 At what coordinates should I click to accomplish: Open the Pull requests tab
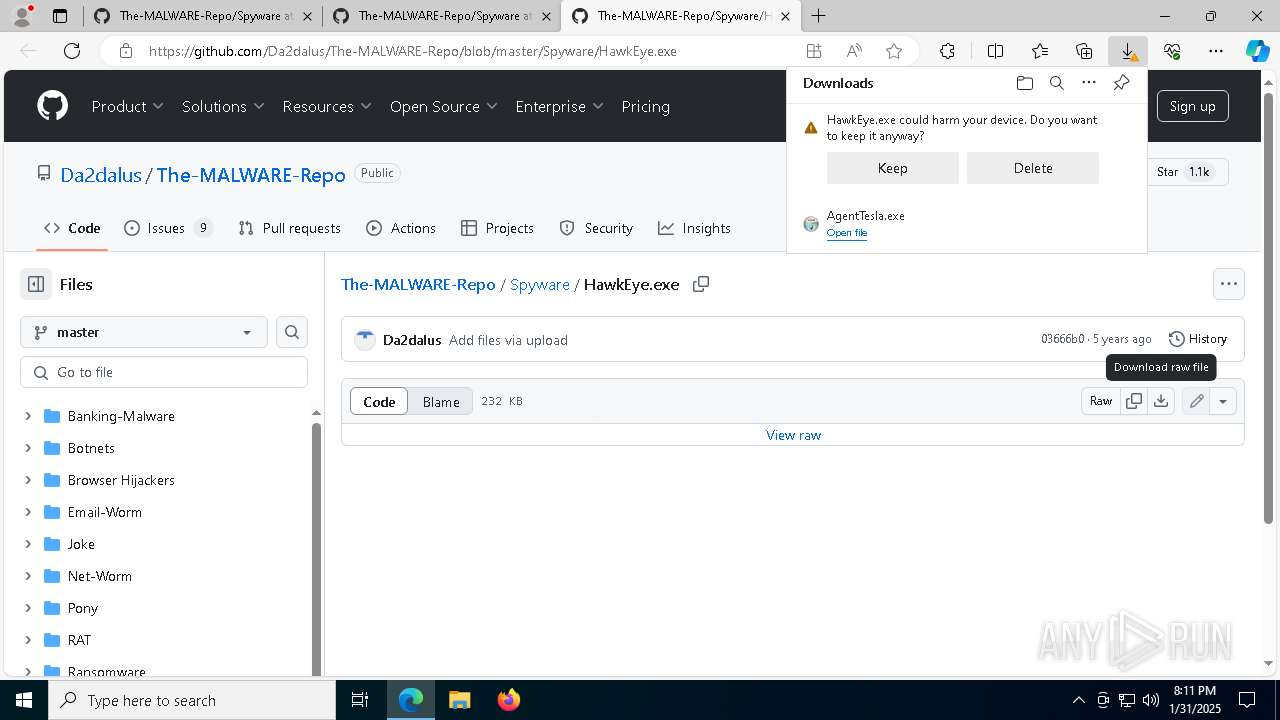pos(290,228)
